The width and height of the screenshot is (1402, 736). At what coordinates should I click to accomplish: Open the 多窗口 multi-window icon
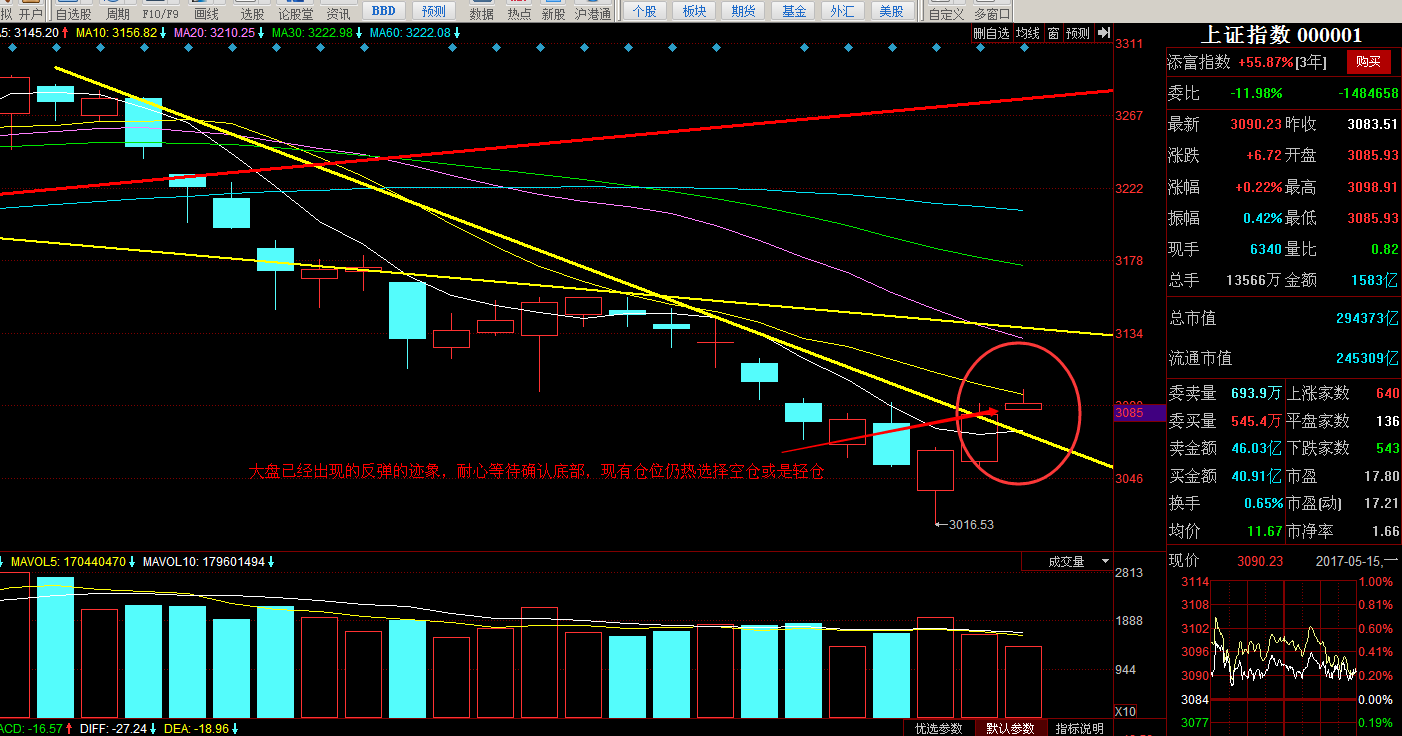[992, 12]
